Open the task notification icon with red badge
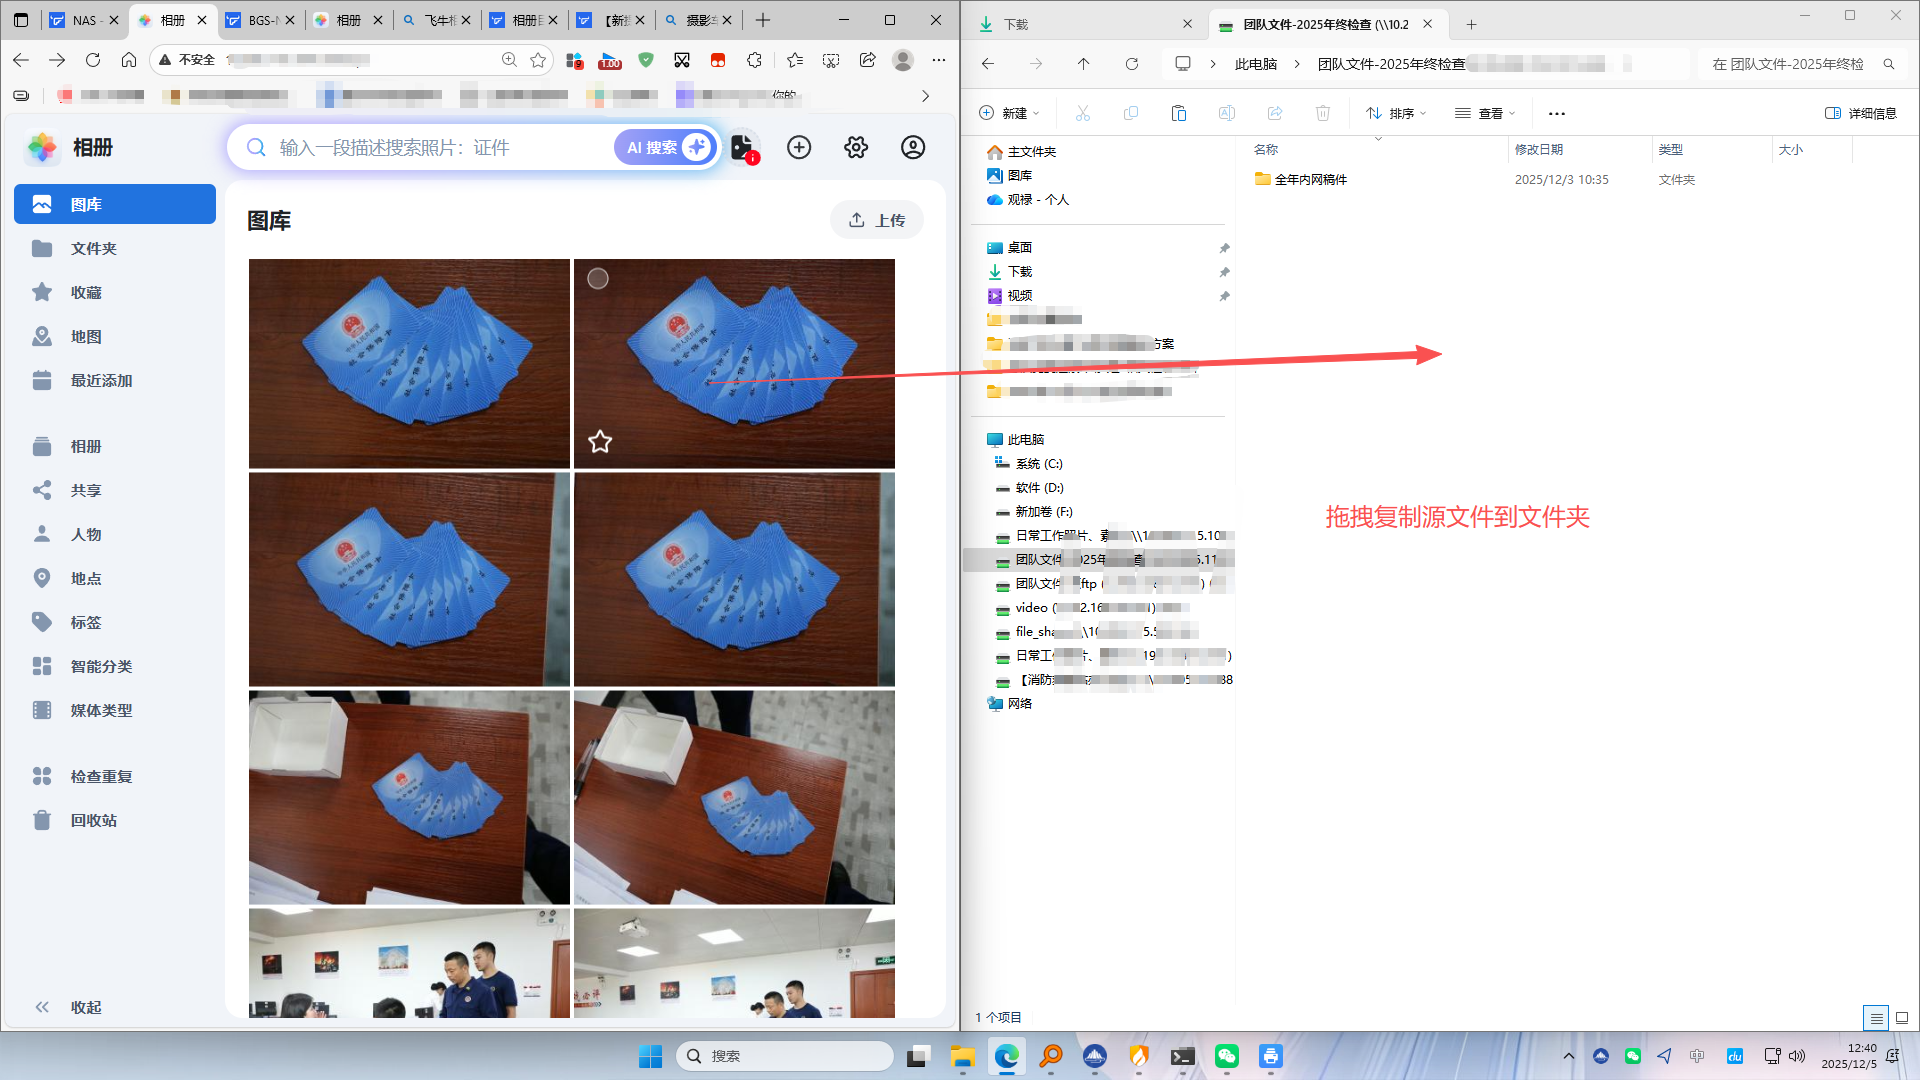The image size is (1920, 1080). 743,148
